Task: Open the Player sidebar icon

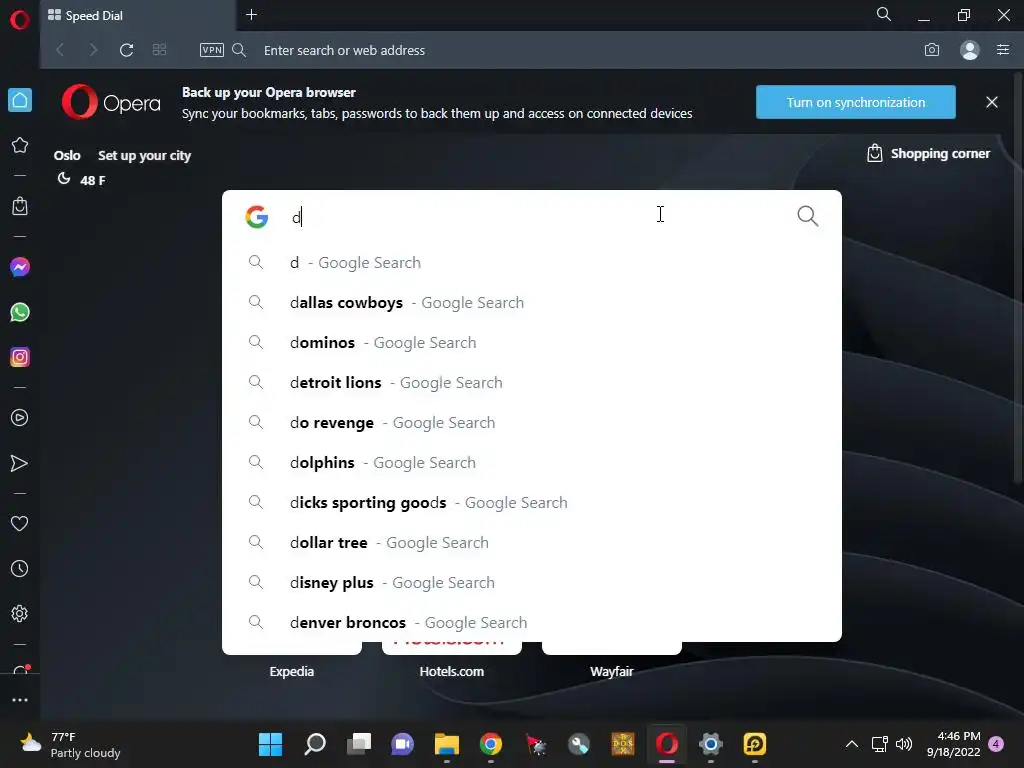Action: coord(20,418)
